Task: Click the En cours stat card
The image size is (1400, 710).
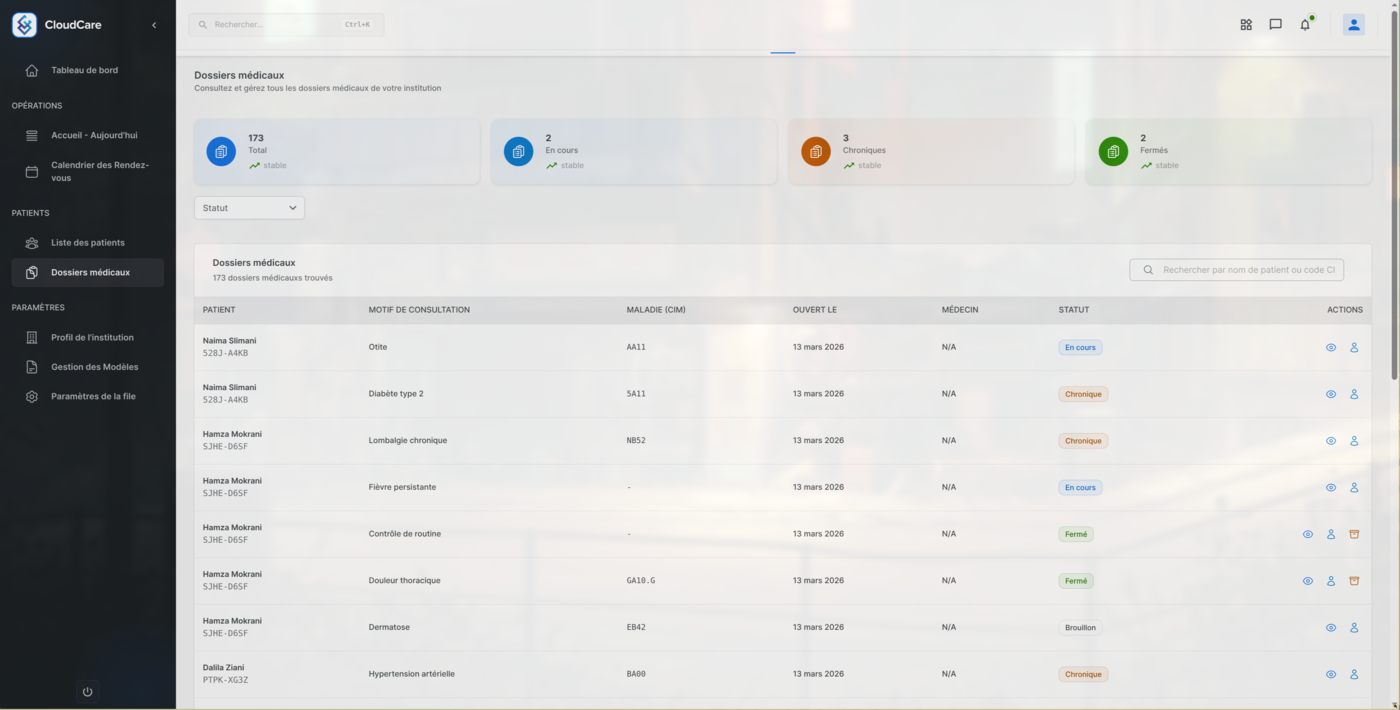Action: tap(633, 152)
